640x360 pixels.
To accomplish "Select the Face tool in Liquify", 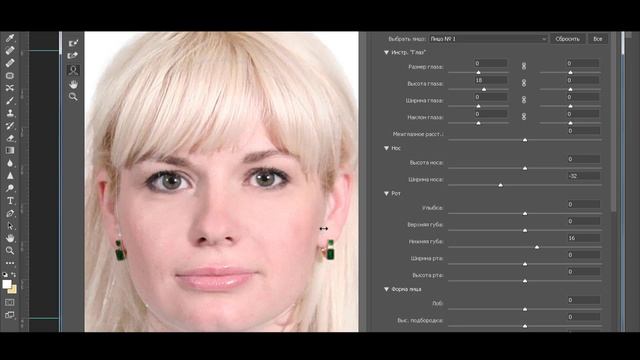I will tap(73, 70).
